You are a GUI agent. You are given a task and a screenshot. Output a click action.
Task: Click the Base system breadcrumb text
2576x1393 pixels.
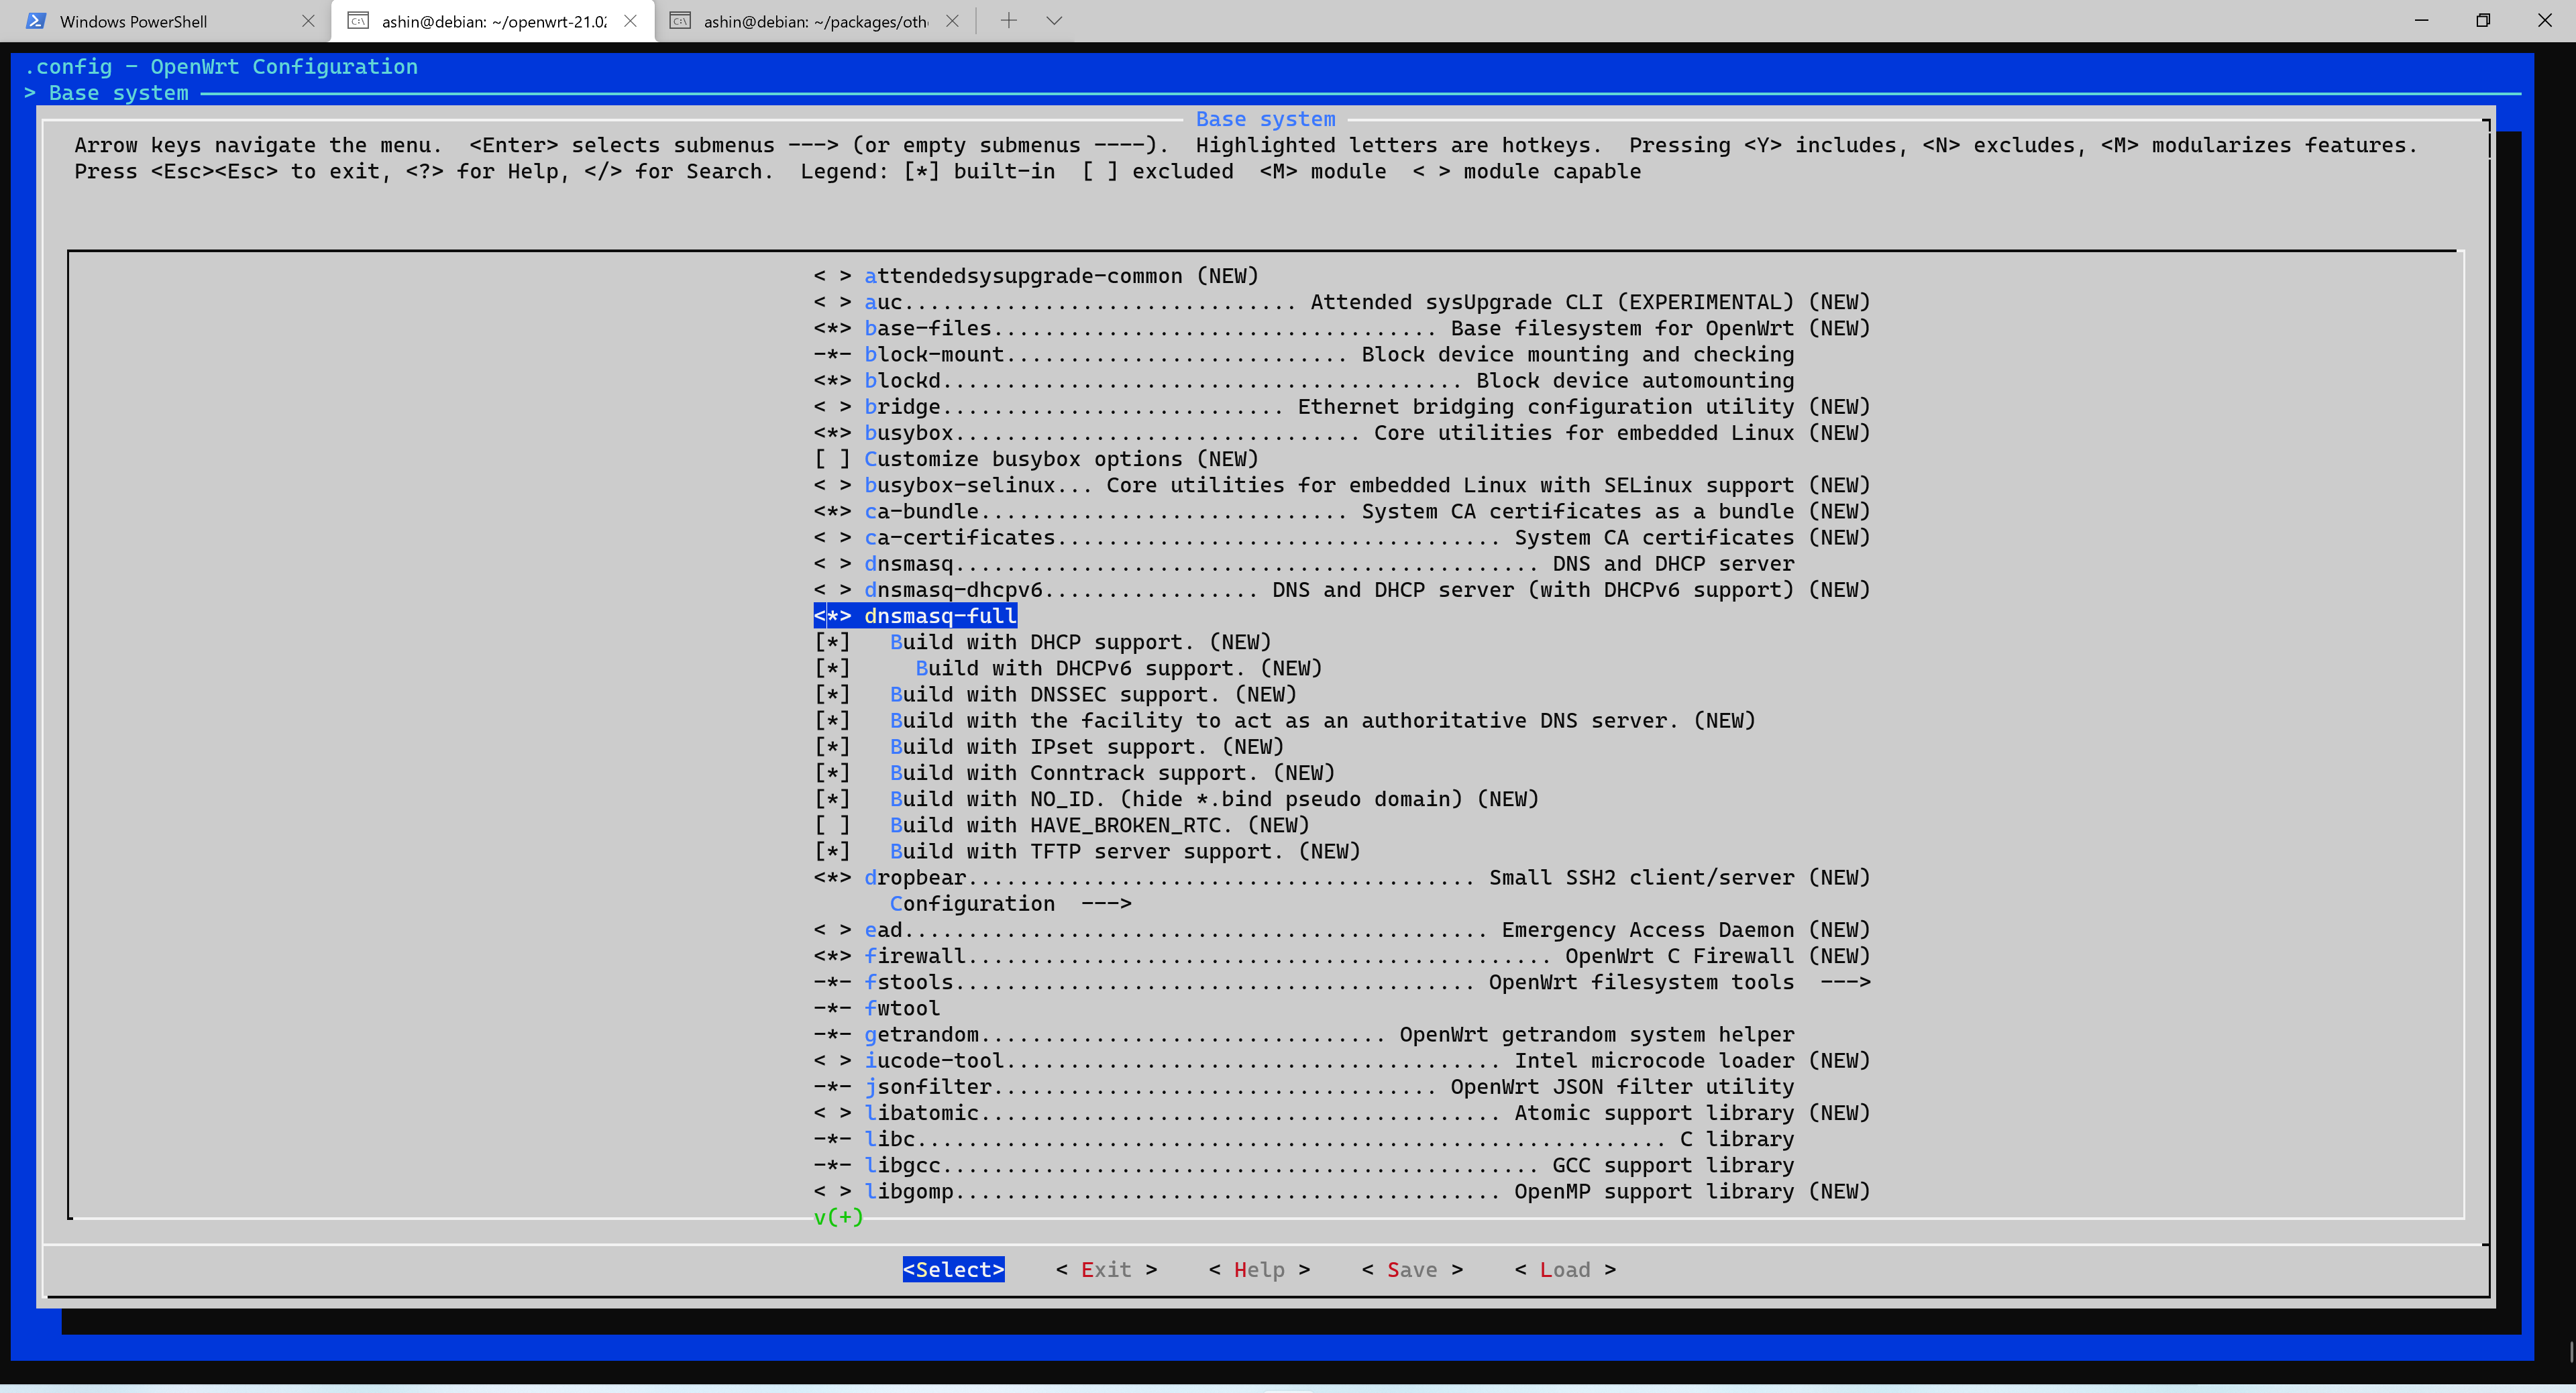coord(118,93)
